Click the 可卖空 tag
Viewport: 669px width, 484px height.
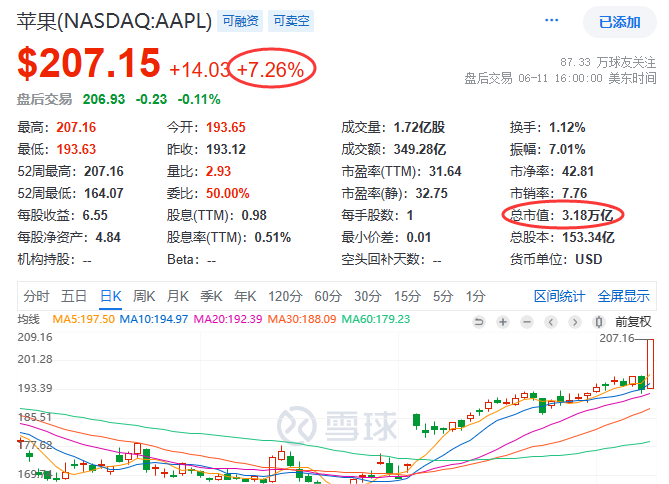(x=291, y=21)
